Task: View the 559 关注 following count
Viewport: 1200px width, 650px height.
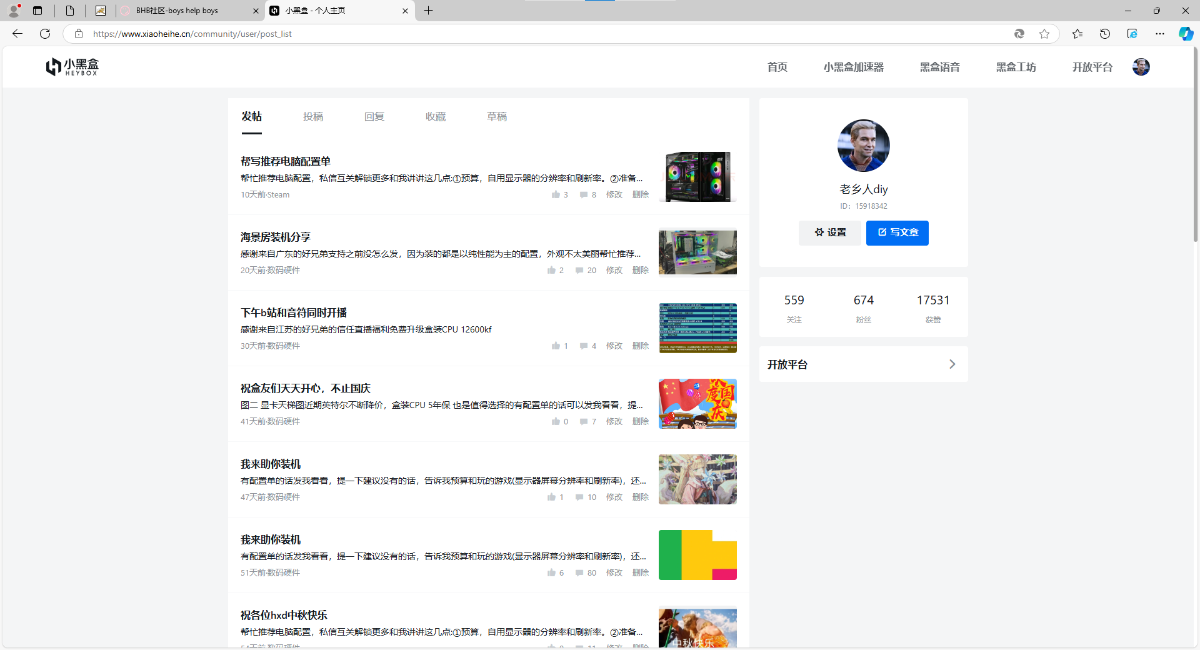Action: pos(794,309)
